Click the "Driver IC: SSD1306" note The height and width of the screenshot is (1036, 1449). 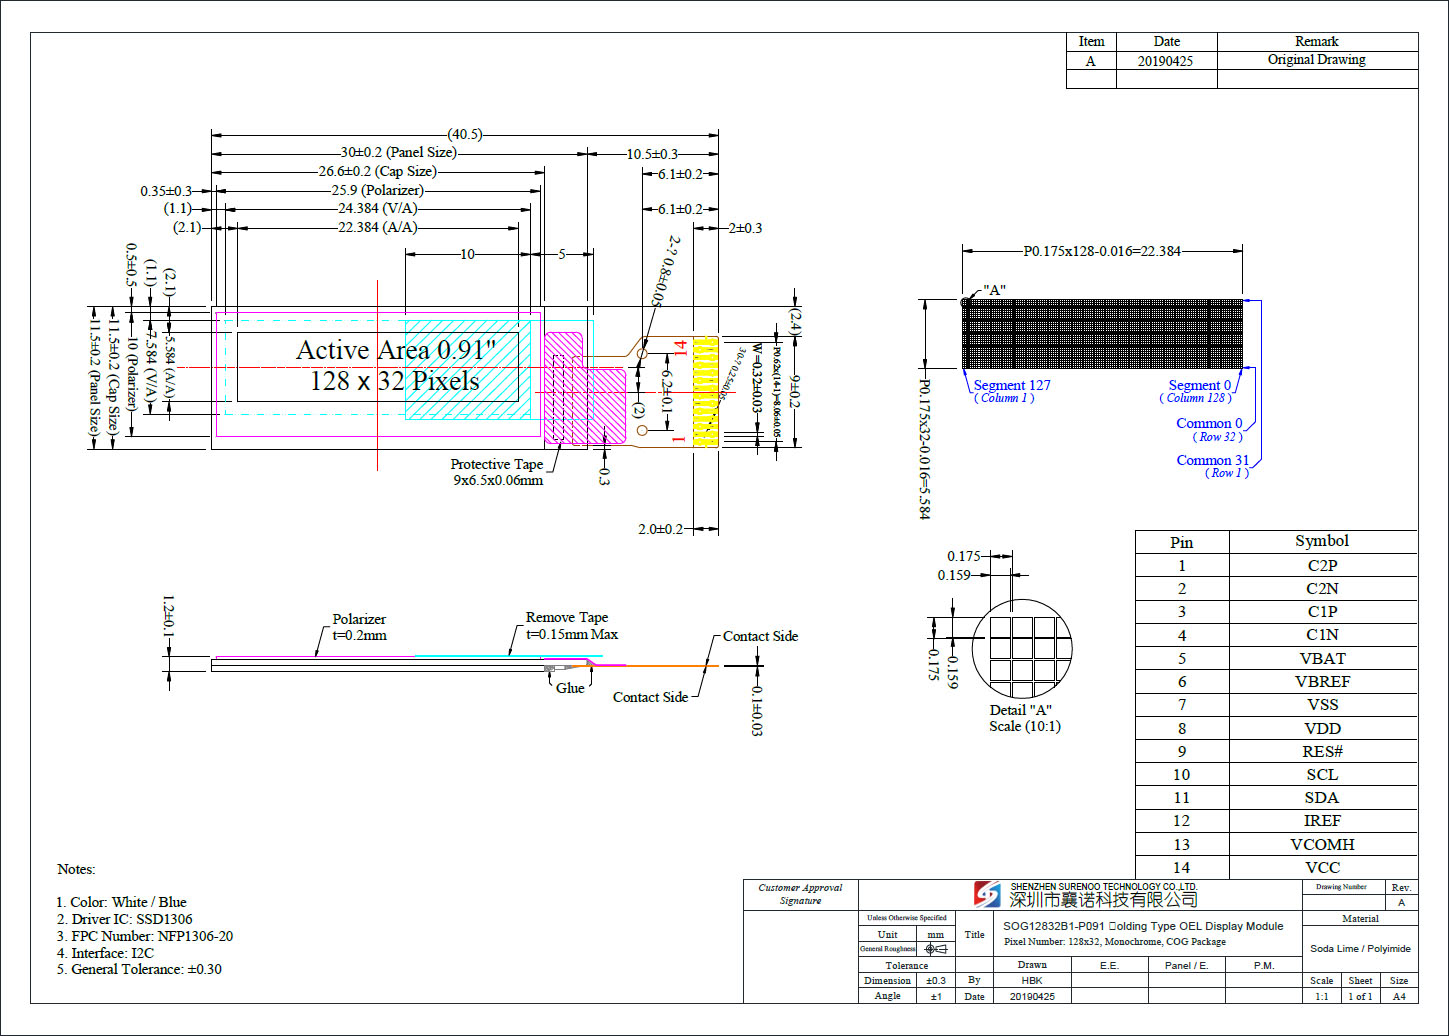(124, 919)
